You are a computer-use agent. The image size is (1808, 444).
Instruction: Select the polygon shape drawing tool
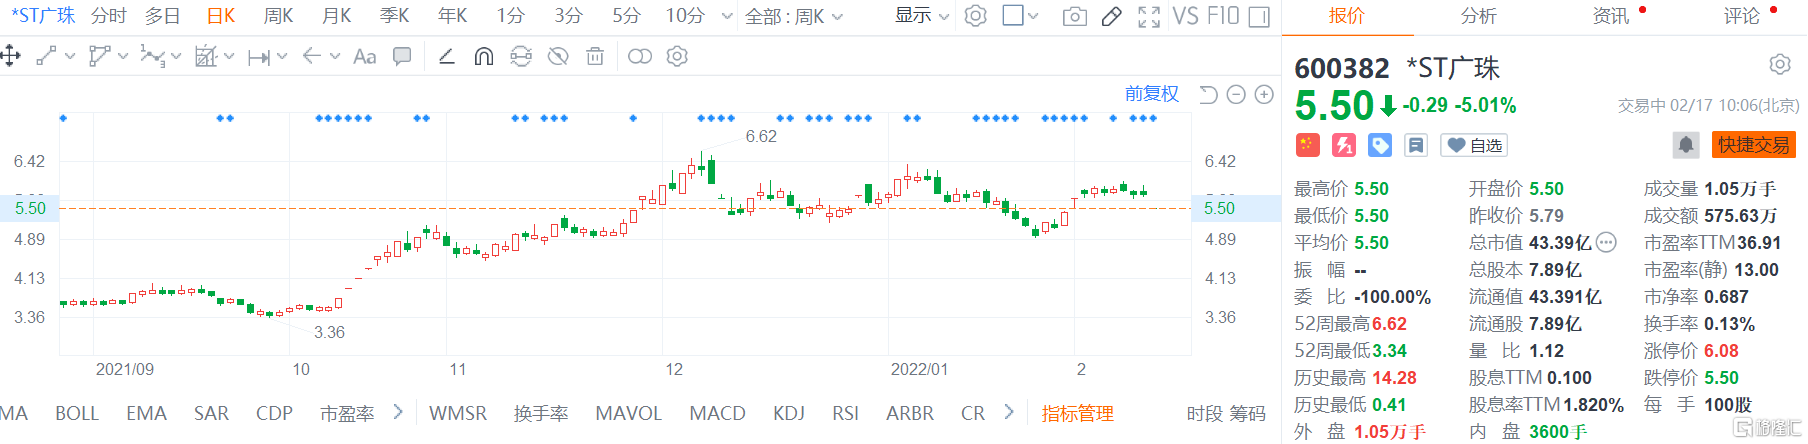[98, 56]
